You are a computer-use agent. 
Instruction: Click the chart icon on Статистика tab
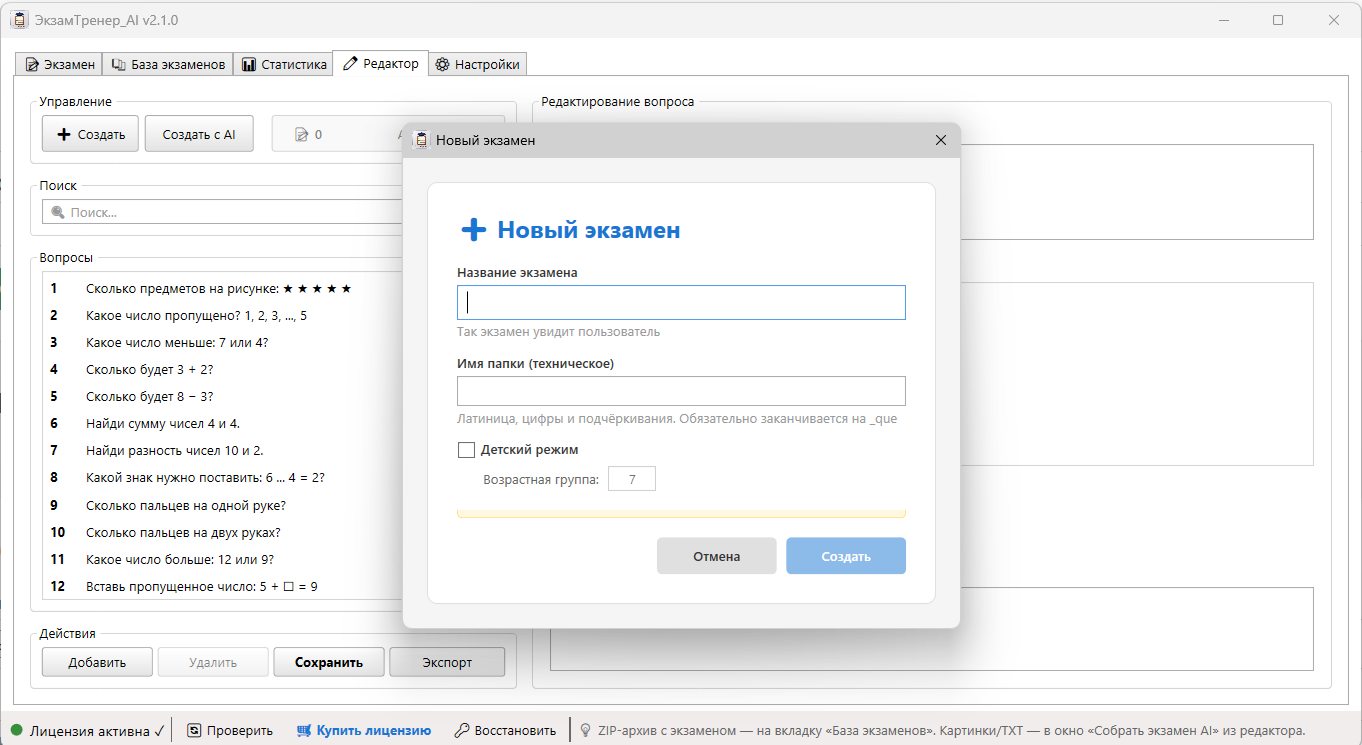(x=249, y=65)
